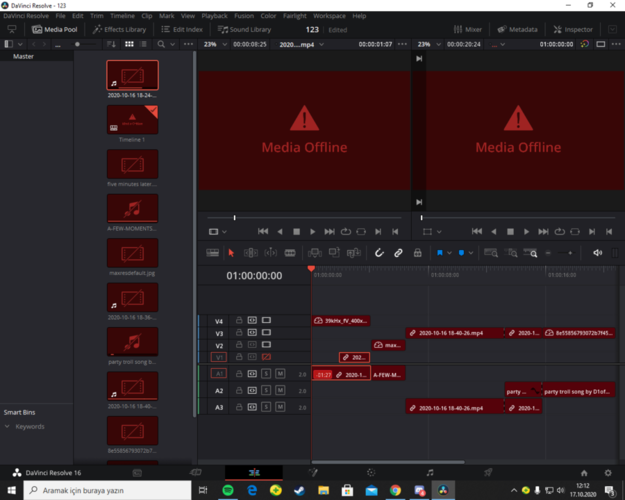Viewport: 625px width, 500px height.
Task: Open the File menu
Action: coord(60,16)
